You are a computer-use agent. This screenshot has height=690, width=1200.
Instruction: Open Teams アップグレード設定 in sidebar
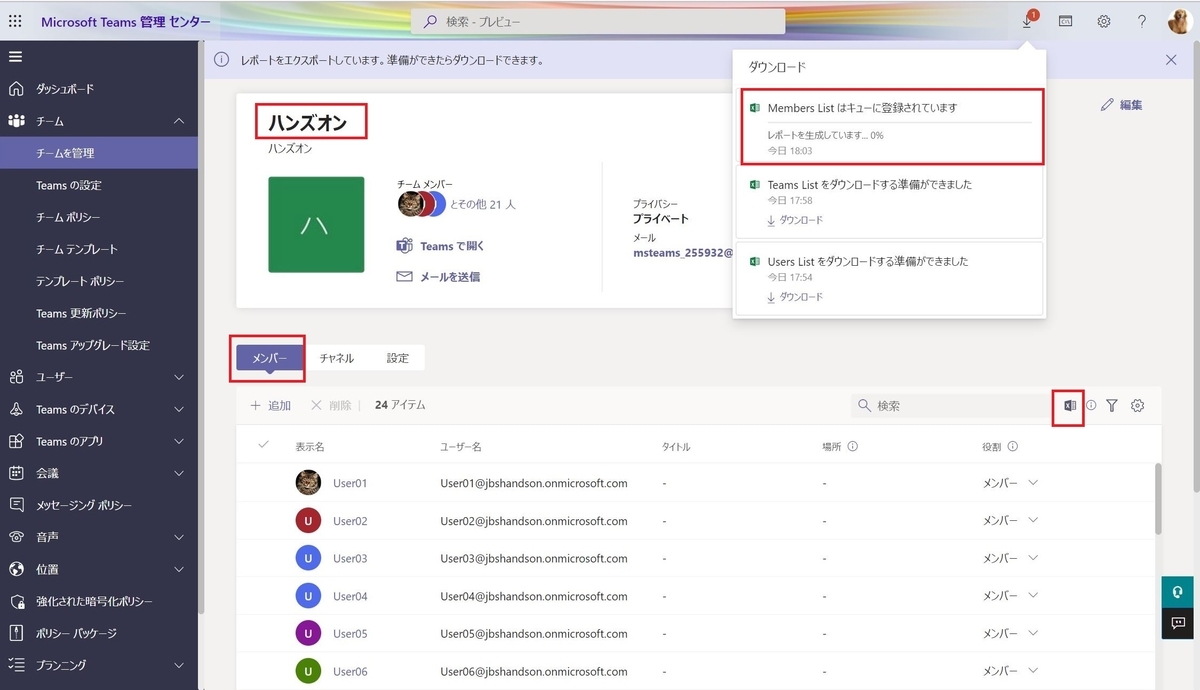tap(99, 345)
